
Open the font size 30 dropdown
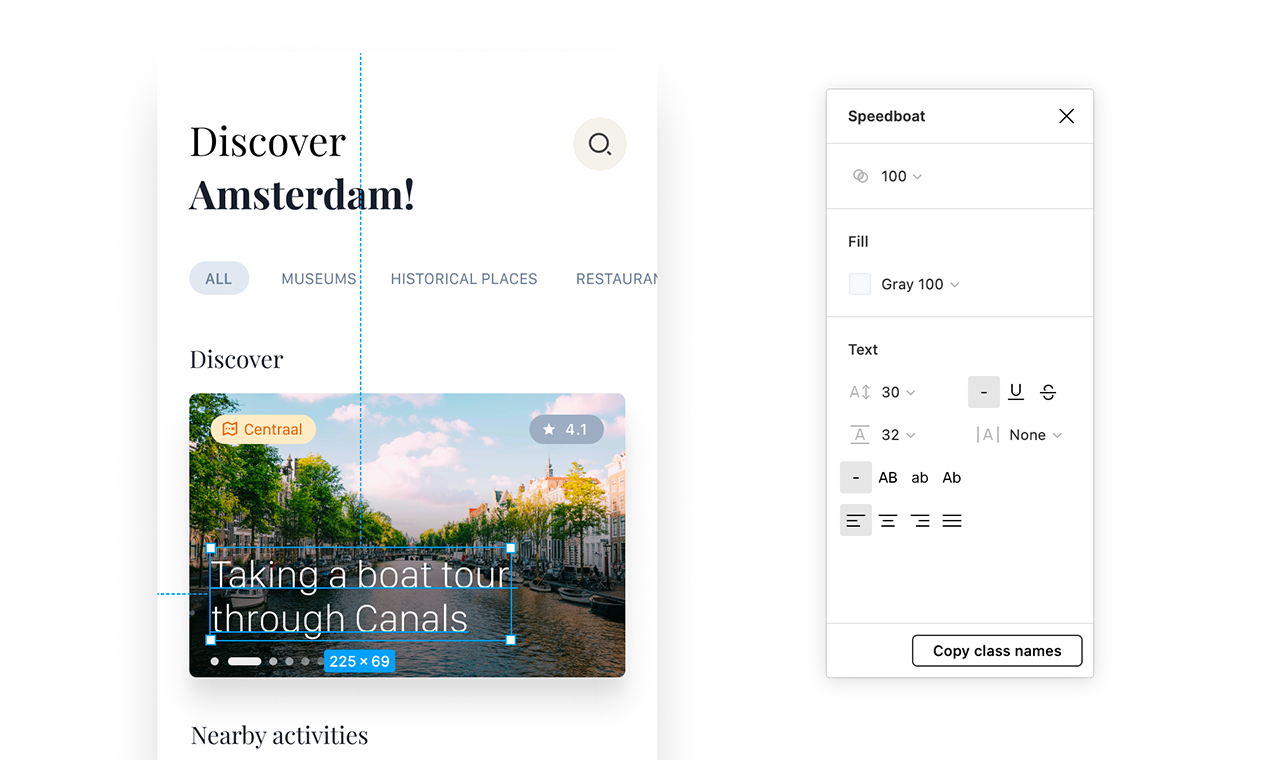896,392
